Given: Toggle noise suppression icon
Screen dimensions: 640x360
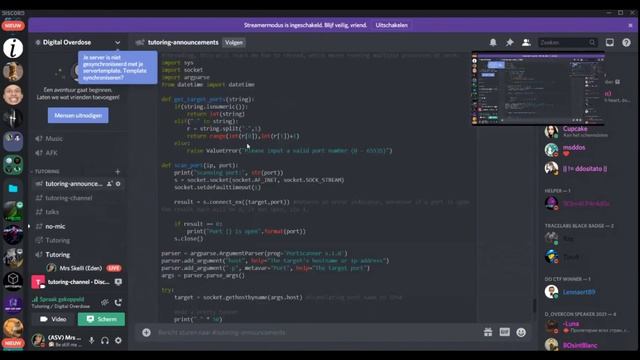Looking at the screenshot, I should click(x=105, y=302).
